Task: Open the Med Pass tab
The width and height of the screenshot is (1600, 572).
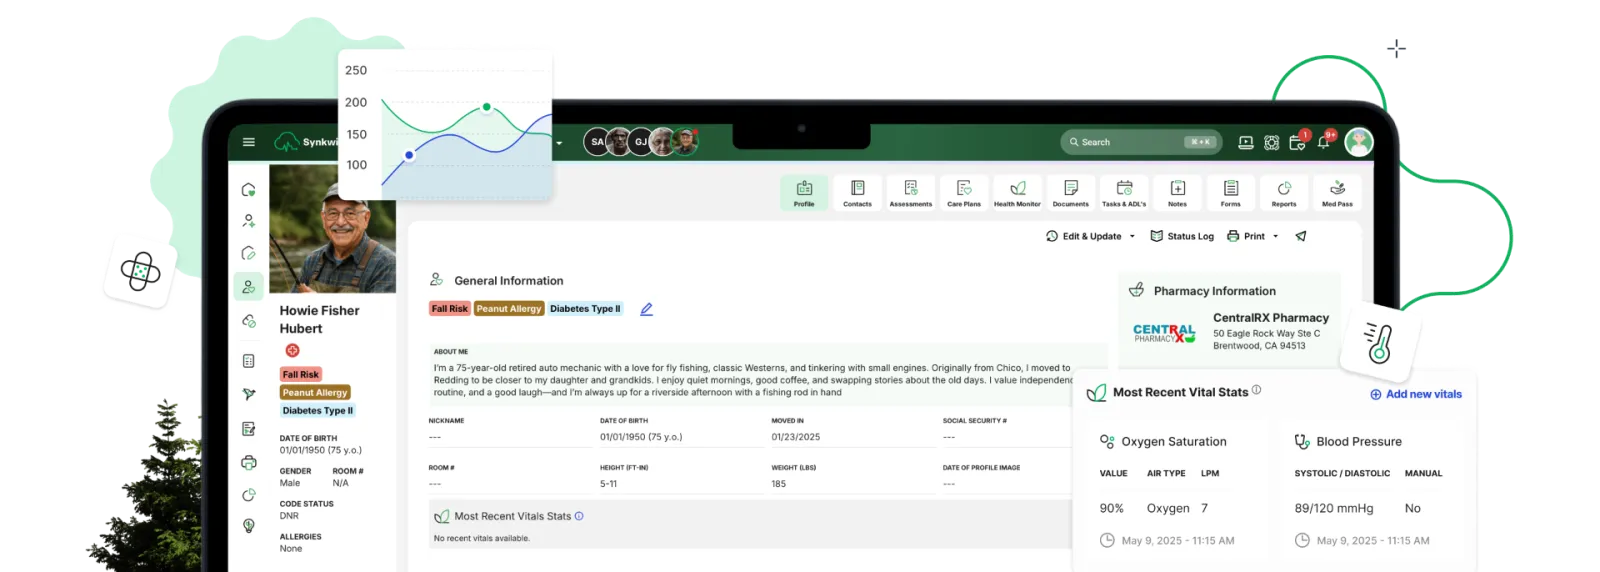Action: click(1337, 193)
